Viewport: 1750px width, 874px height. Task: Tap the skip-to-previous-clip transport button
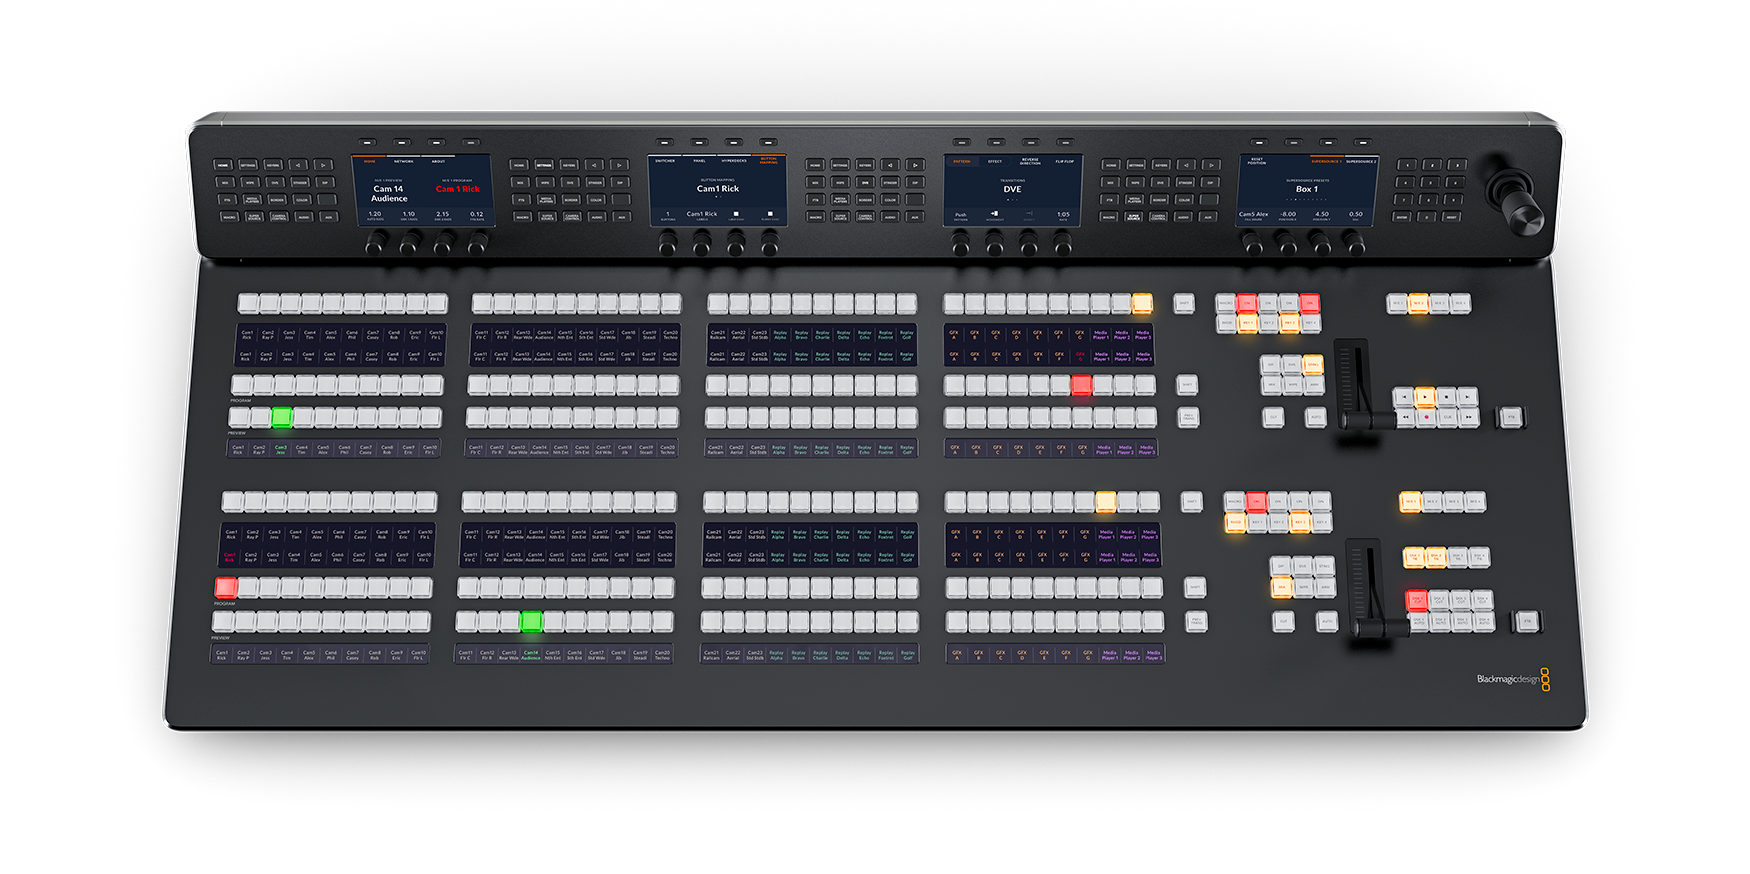click(1404, 397)
